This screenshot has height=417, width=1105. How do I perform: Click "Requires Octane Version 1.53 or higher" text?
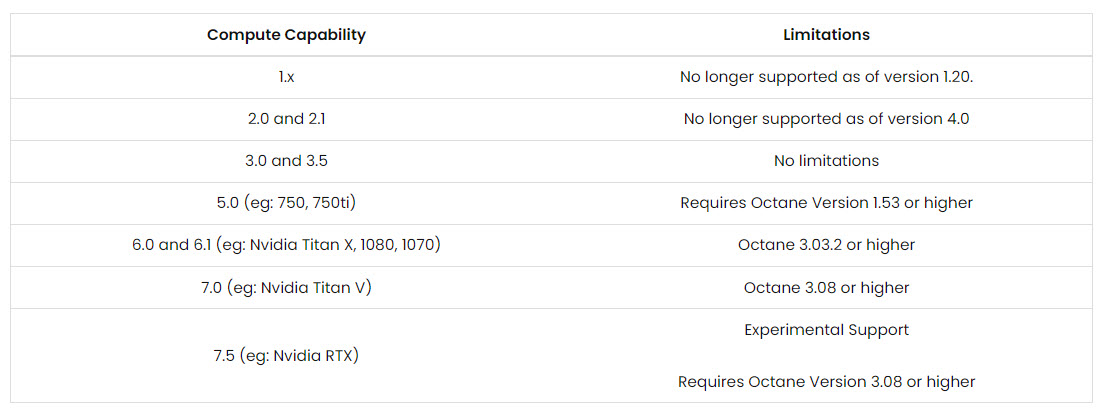click(x=826, y=203)
